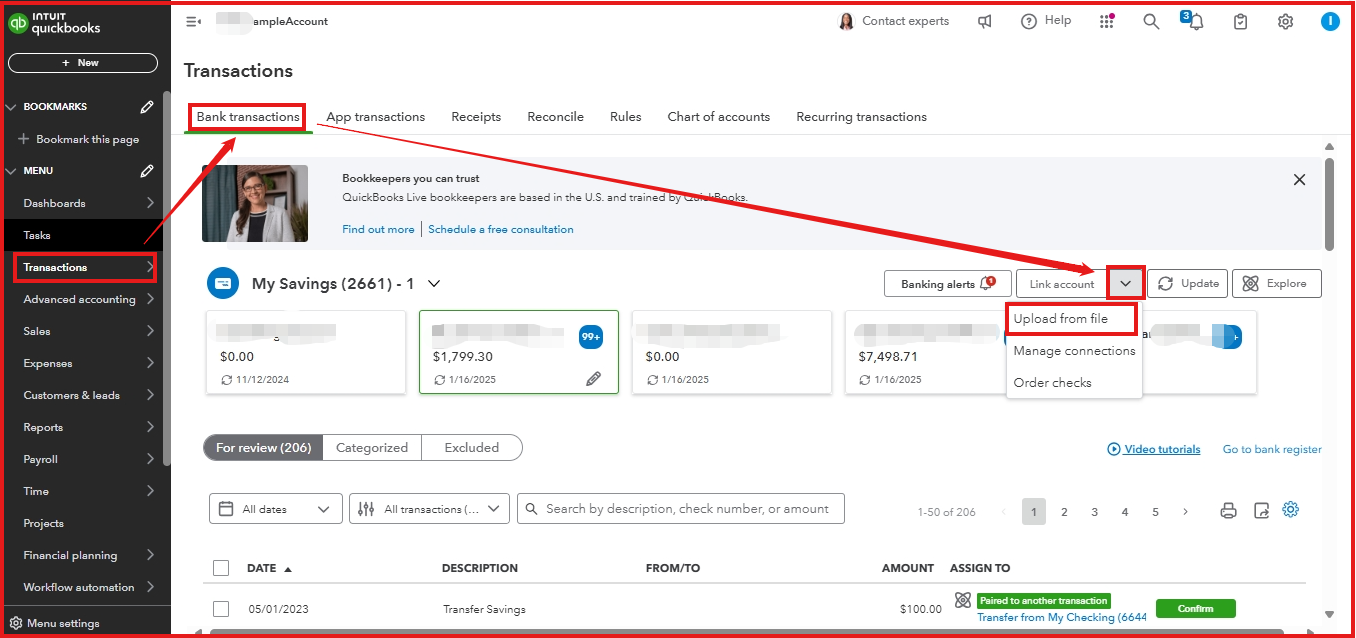
Task: Edit menu with the pencil icon beside MENU
Action: point(147,170)
